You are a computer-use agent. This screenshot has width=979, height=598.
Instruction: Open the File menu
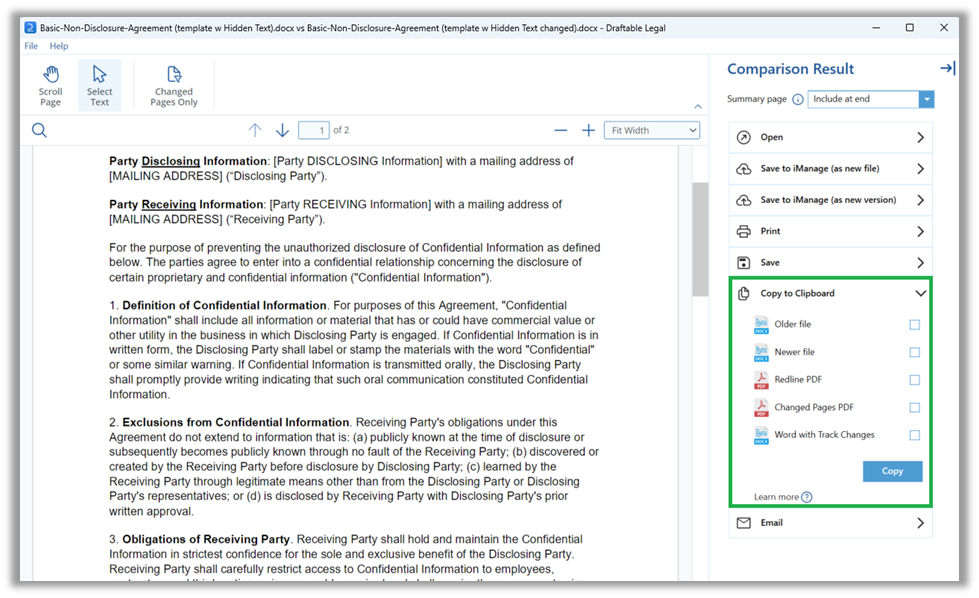31,46
